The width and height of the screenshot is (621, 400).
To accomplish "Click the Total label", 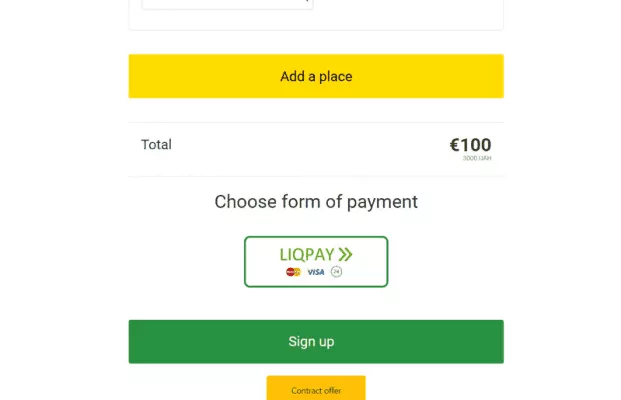I will click(157, 145).
